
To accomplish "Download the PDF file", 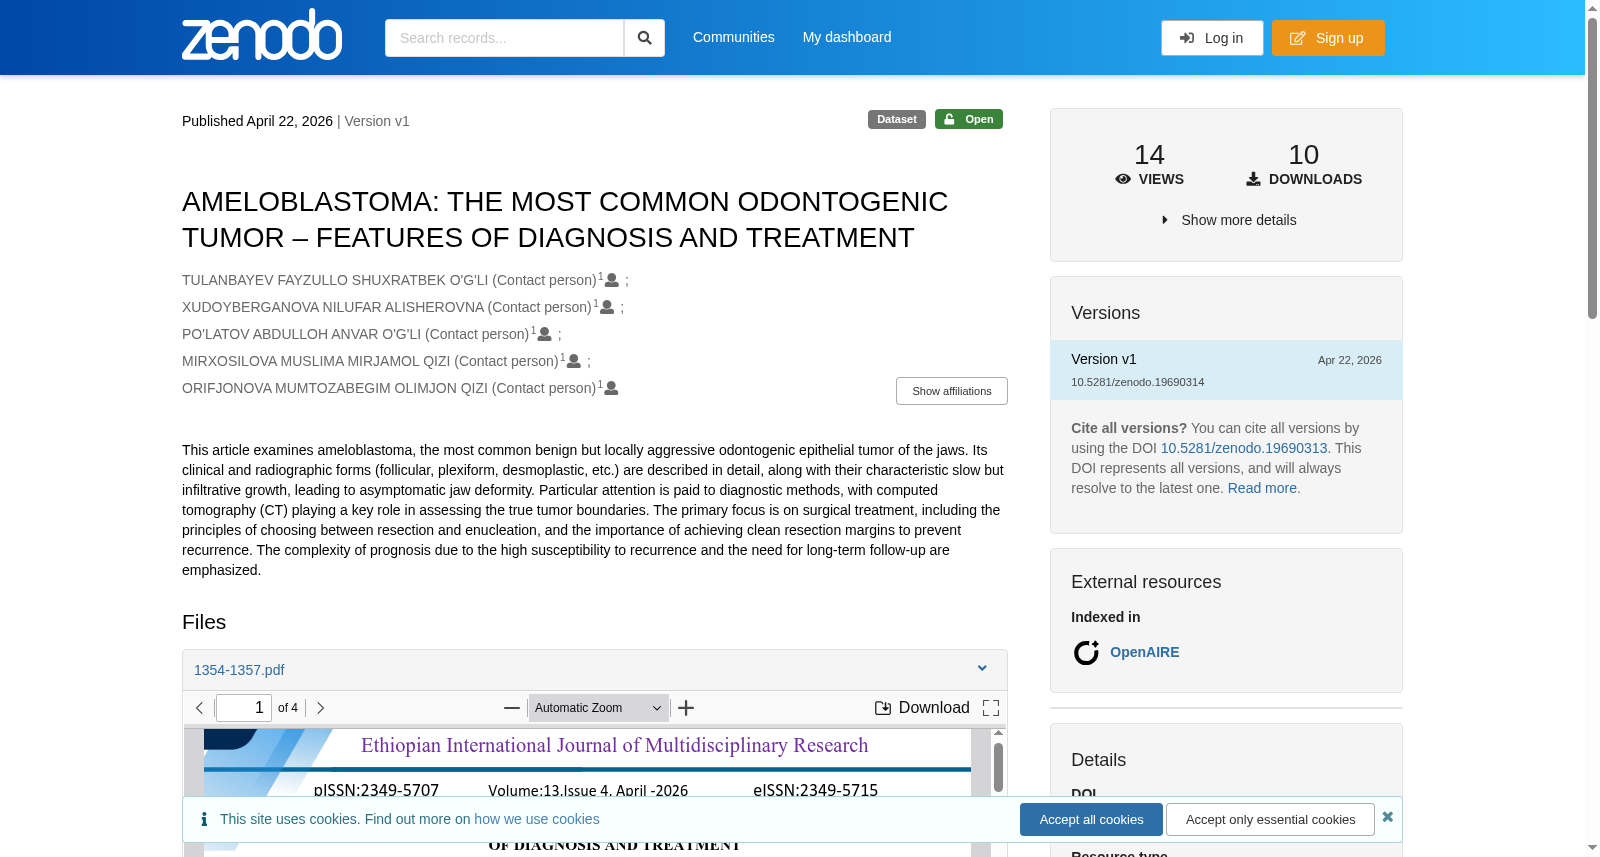I will pyautogui.click(x=922, y=708).
